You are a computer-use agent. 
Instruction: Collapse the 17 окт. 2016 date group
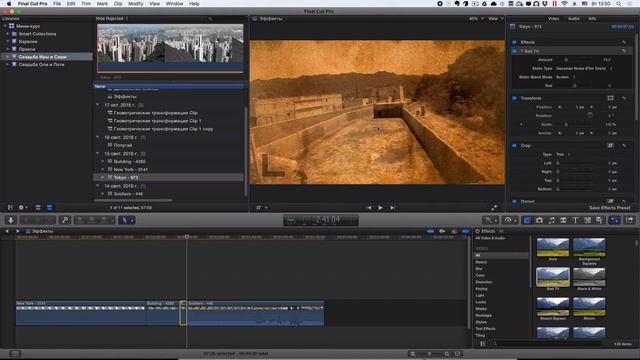[x=98, y=105]
